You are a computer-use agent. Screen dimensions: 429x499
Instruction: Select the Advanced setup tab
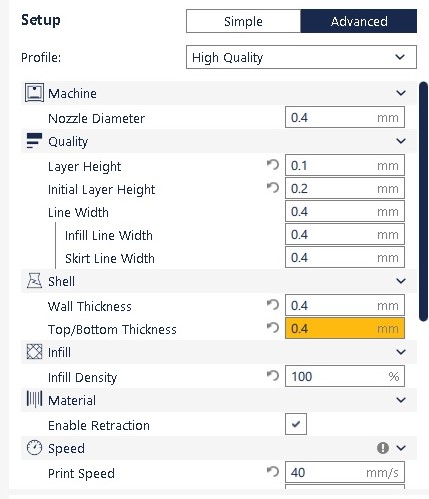[x=359, y=21]
